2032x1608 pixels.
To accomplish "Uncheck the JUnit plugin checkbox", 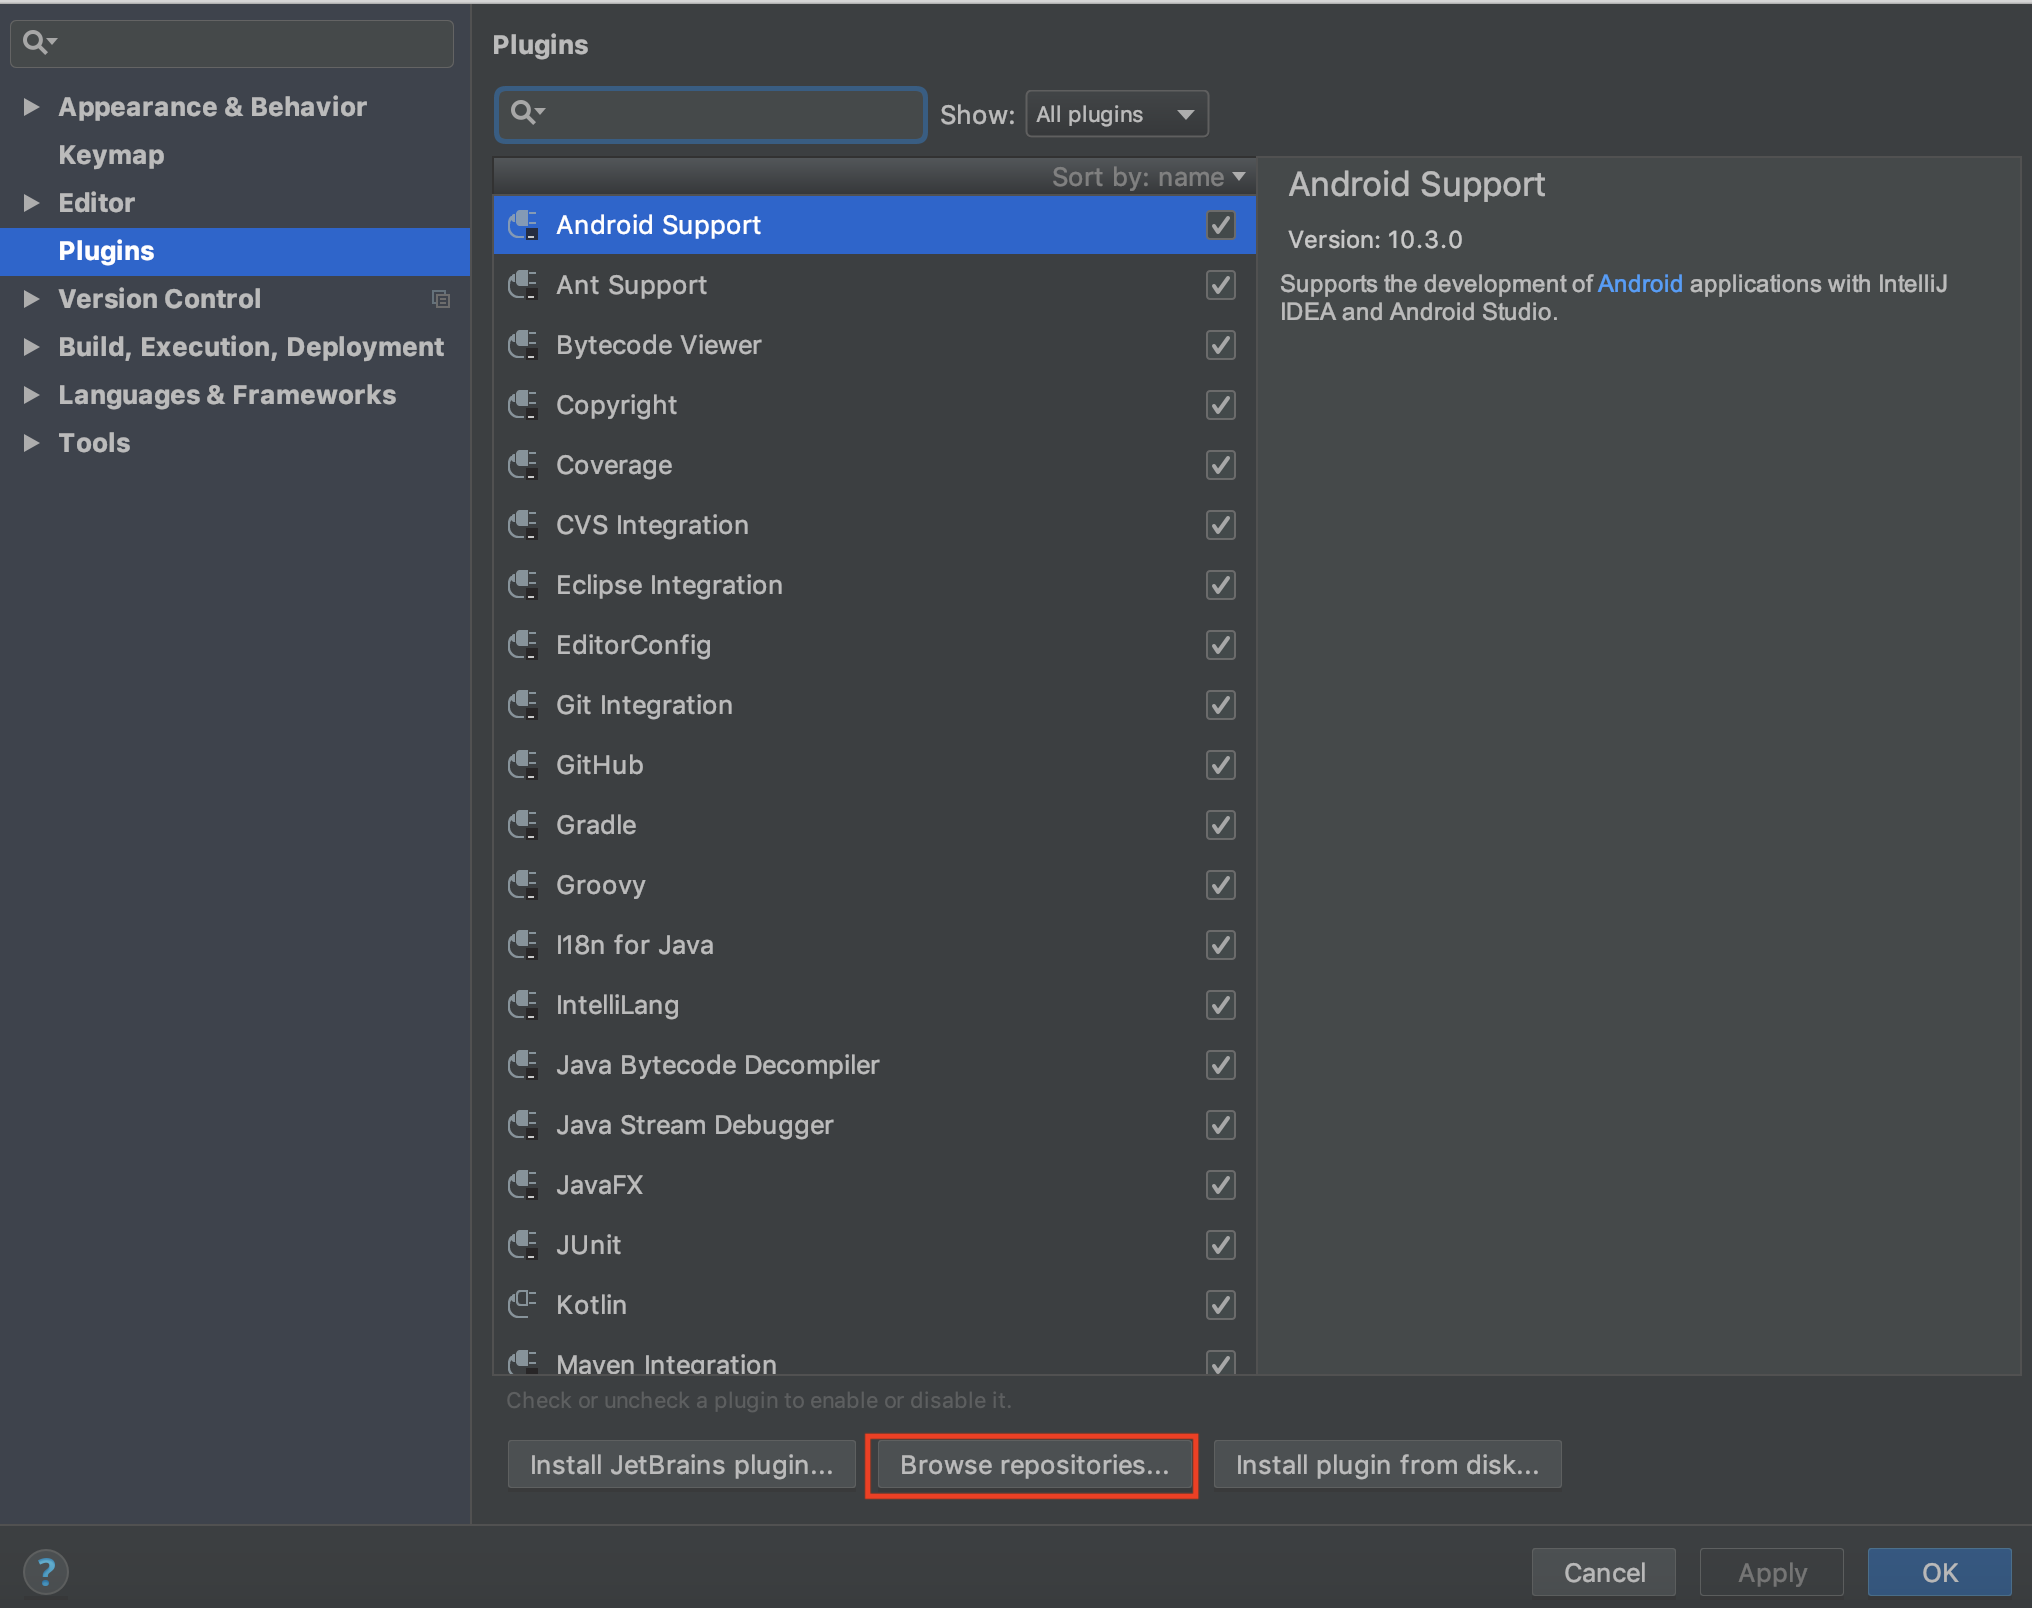I will [1220, 1245].
